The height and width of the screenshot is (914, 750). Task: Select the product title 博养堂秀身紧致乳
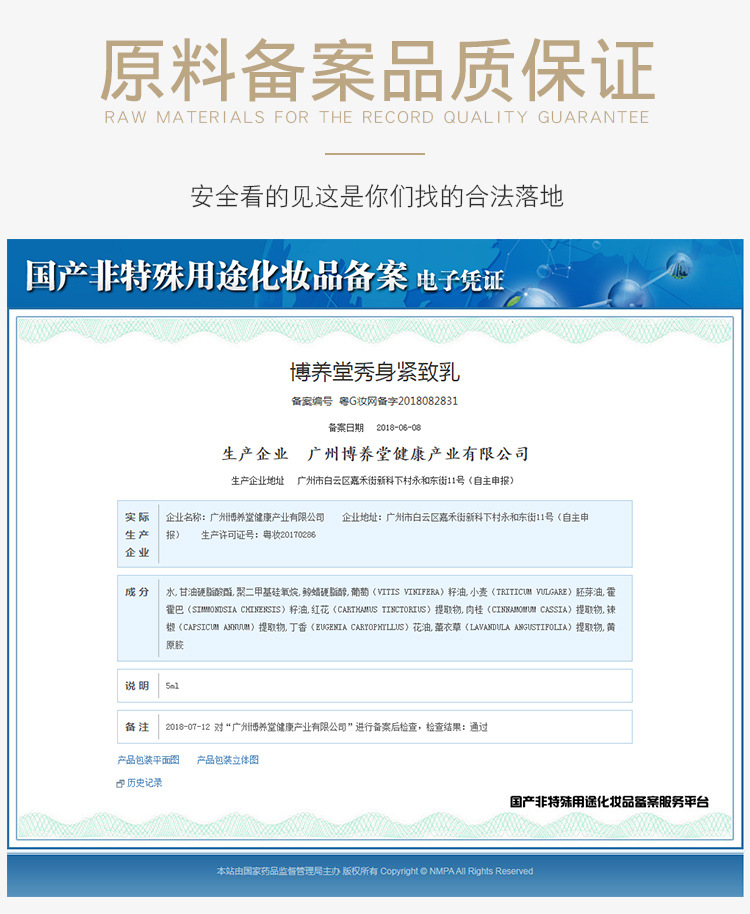375,372
